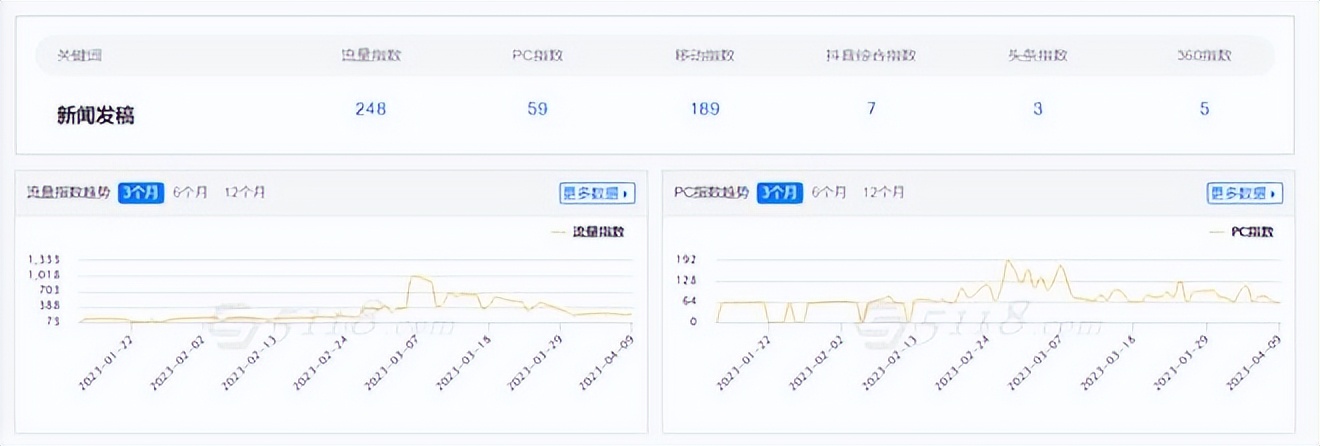The width and height of the screenshot is (1320, 446).
Task: Click the 流量指数 column header
Action: pos(371,56)
